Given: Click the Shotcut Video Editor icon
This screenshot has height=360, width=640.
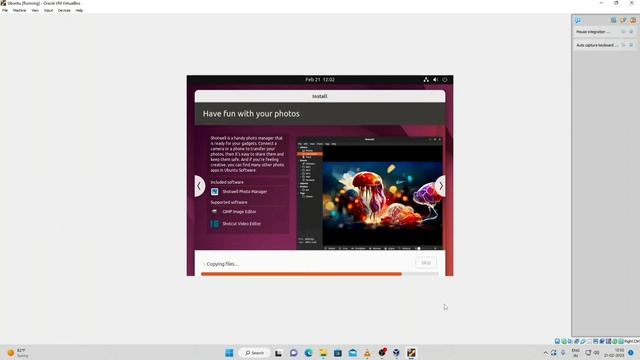Looking at the screenshot, I should [215, 224].
